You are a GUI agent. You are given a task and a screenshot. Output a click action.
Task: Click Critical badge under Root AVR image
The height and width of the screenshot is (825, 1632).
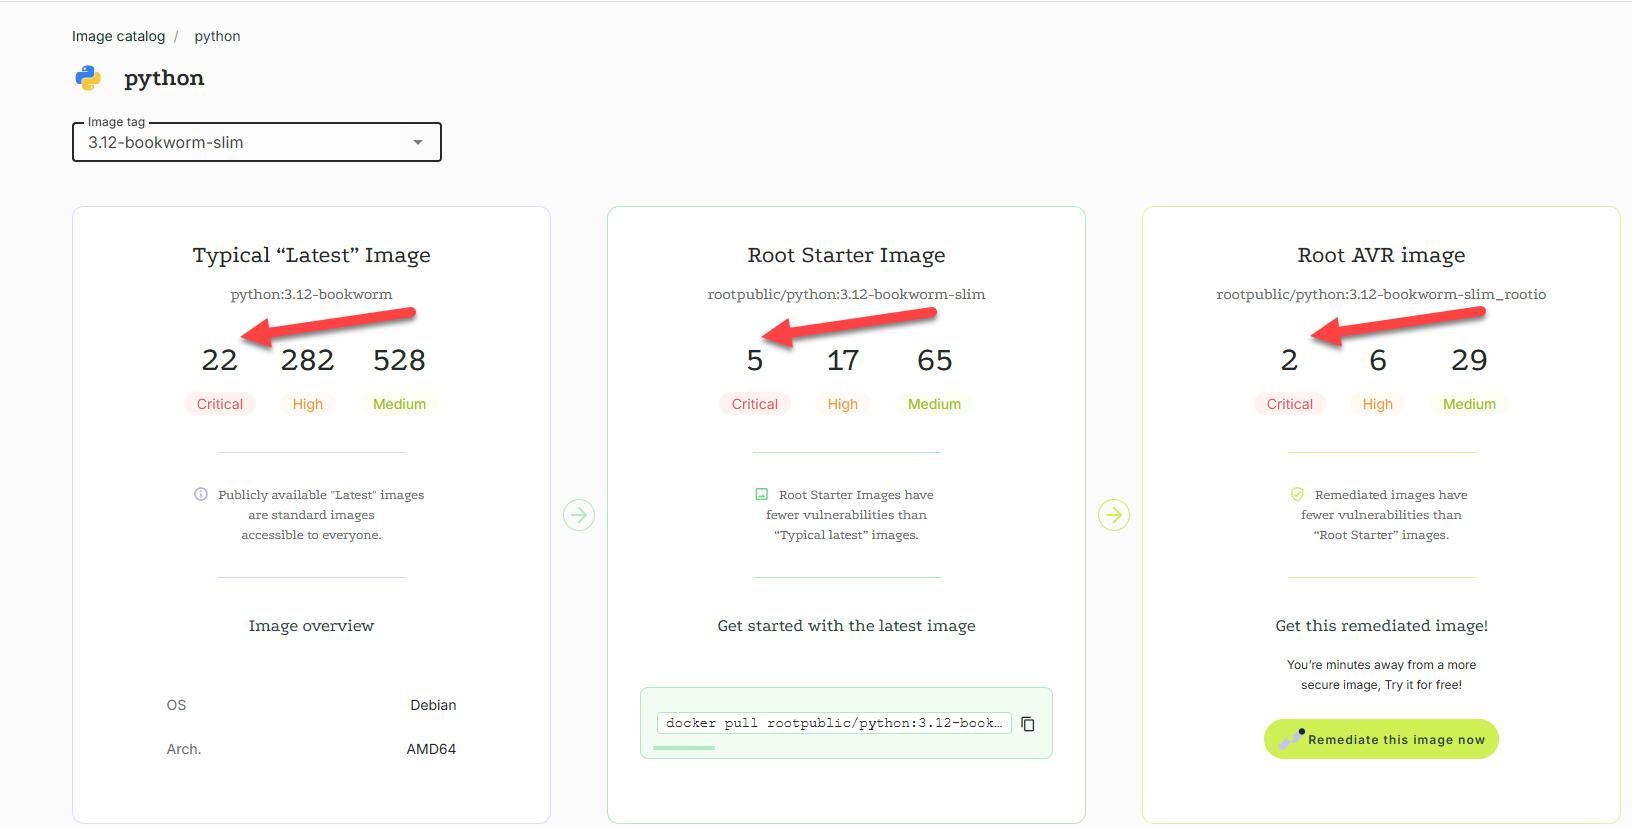pos(1290,404)
